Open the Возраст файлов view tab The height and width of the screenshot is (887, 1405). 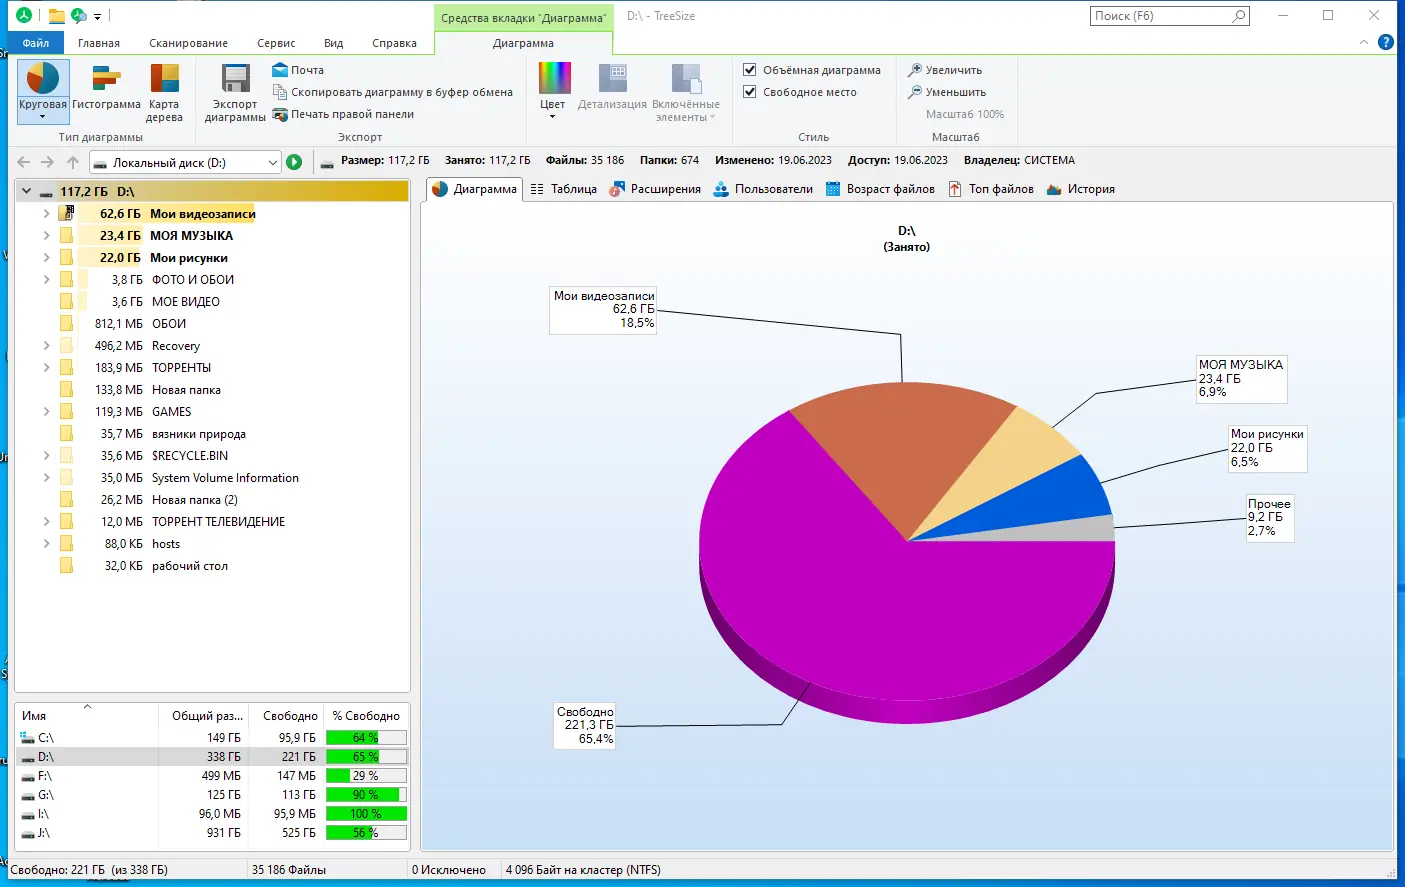point(880,189)
